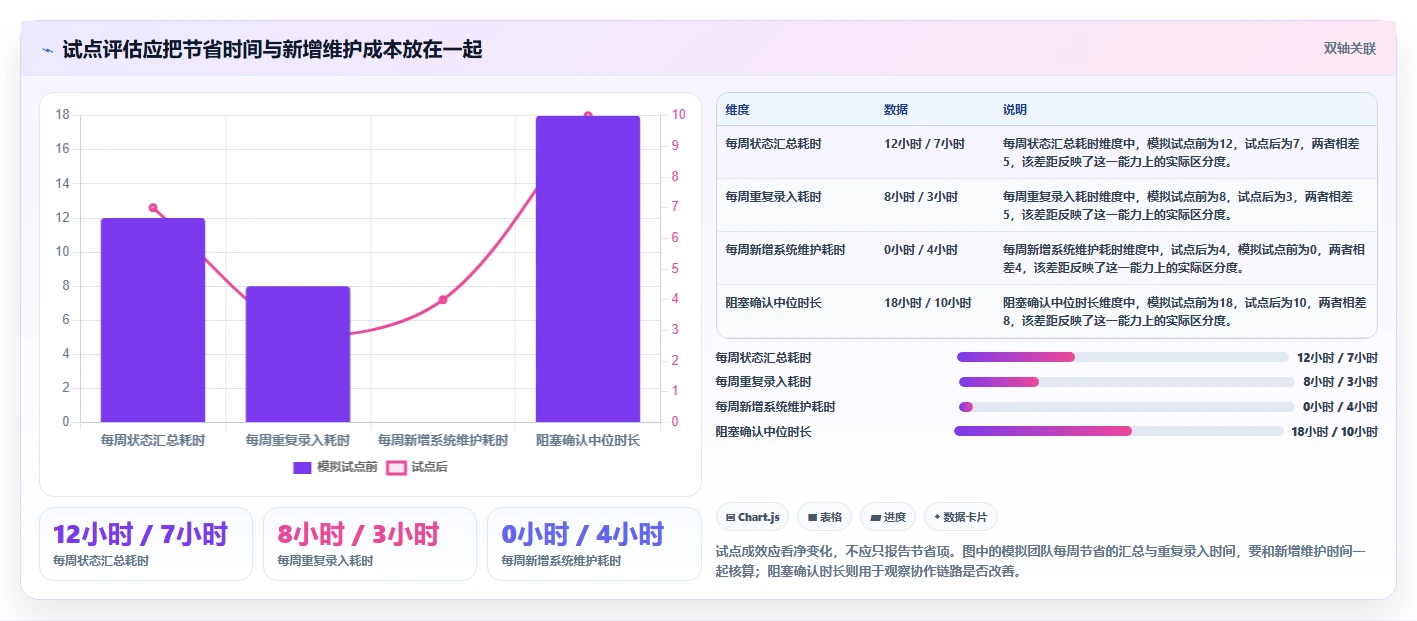Image resolution: width=1417 pixels, height=621 pixels.
Task: Click the 表格 tag chip
Action: point(824,517)
